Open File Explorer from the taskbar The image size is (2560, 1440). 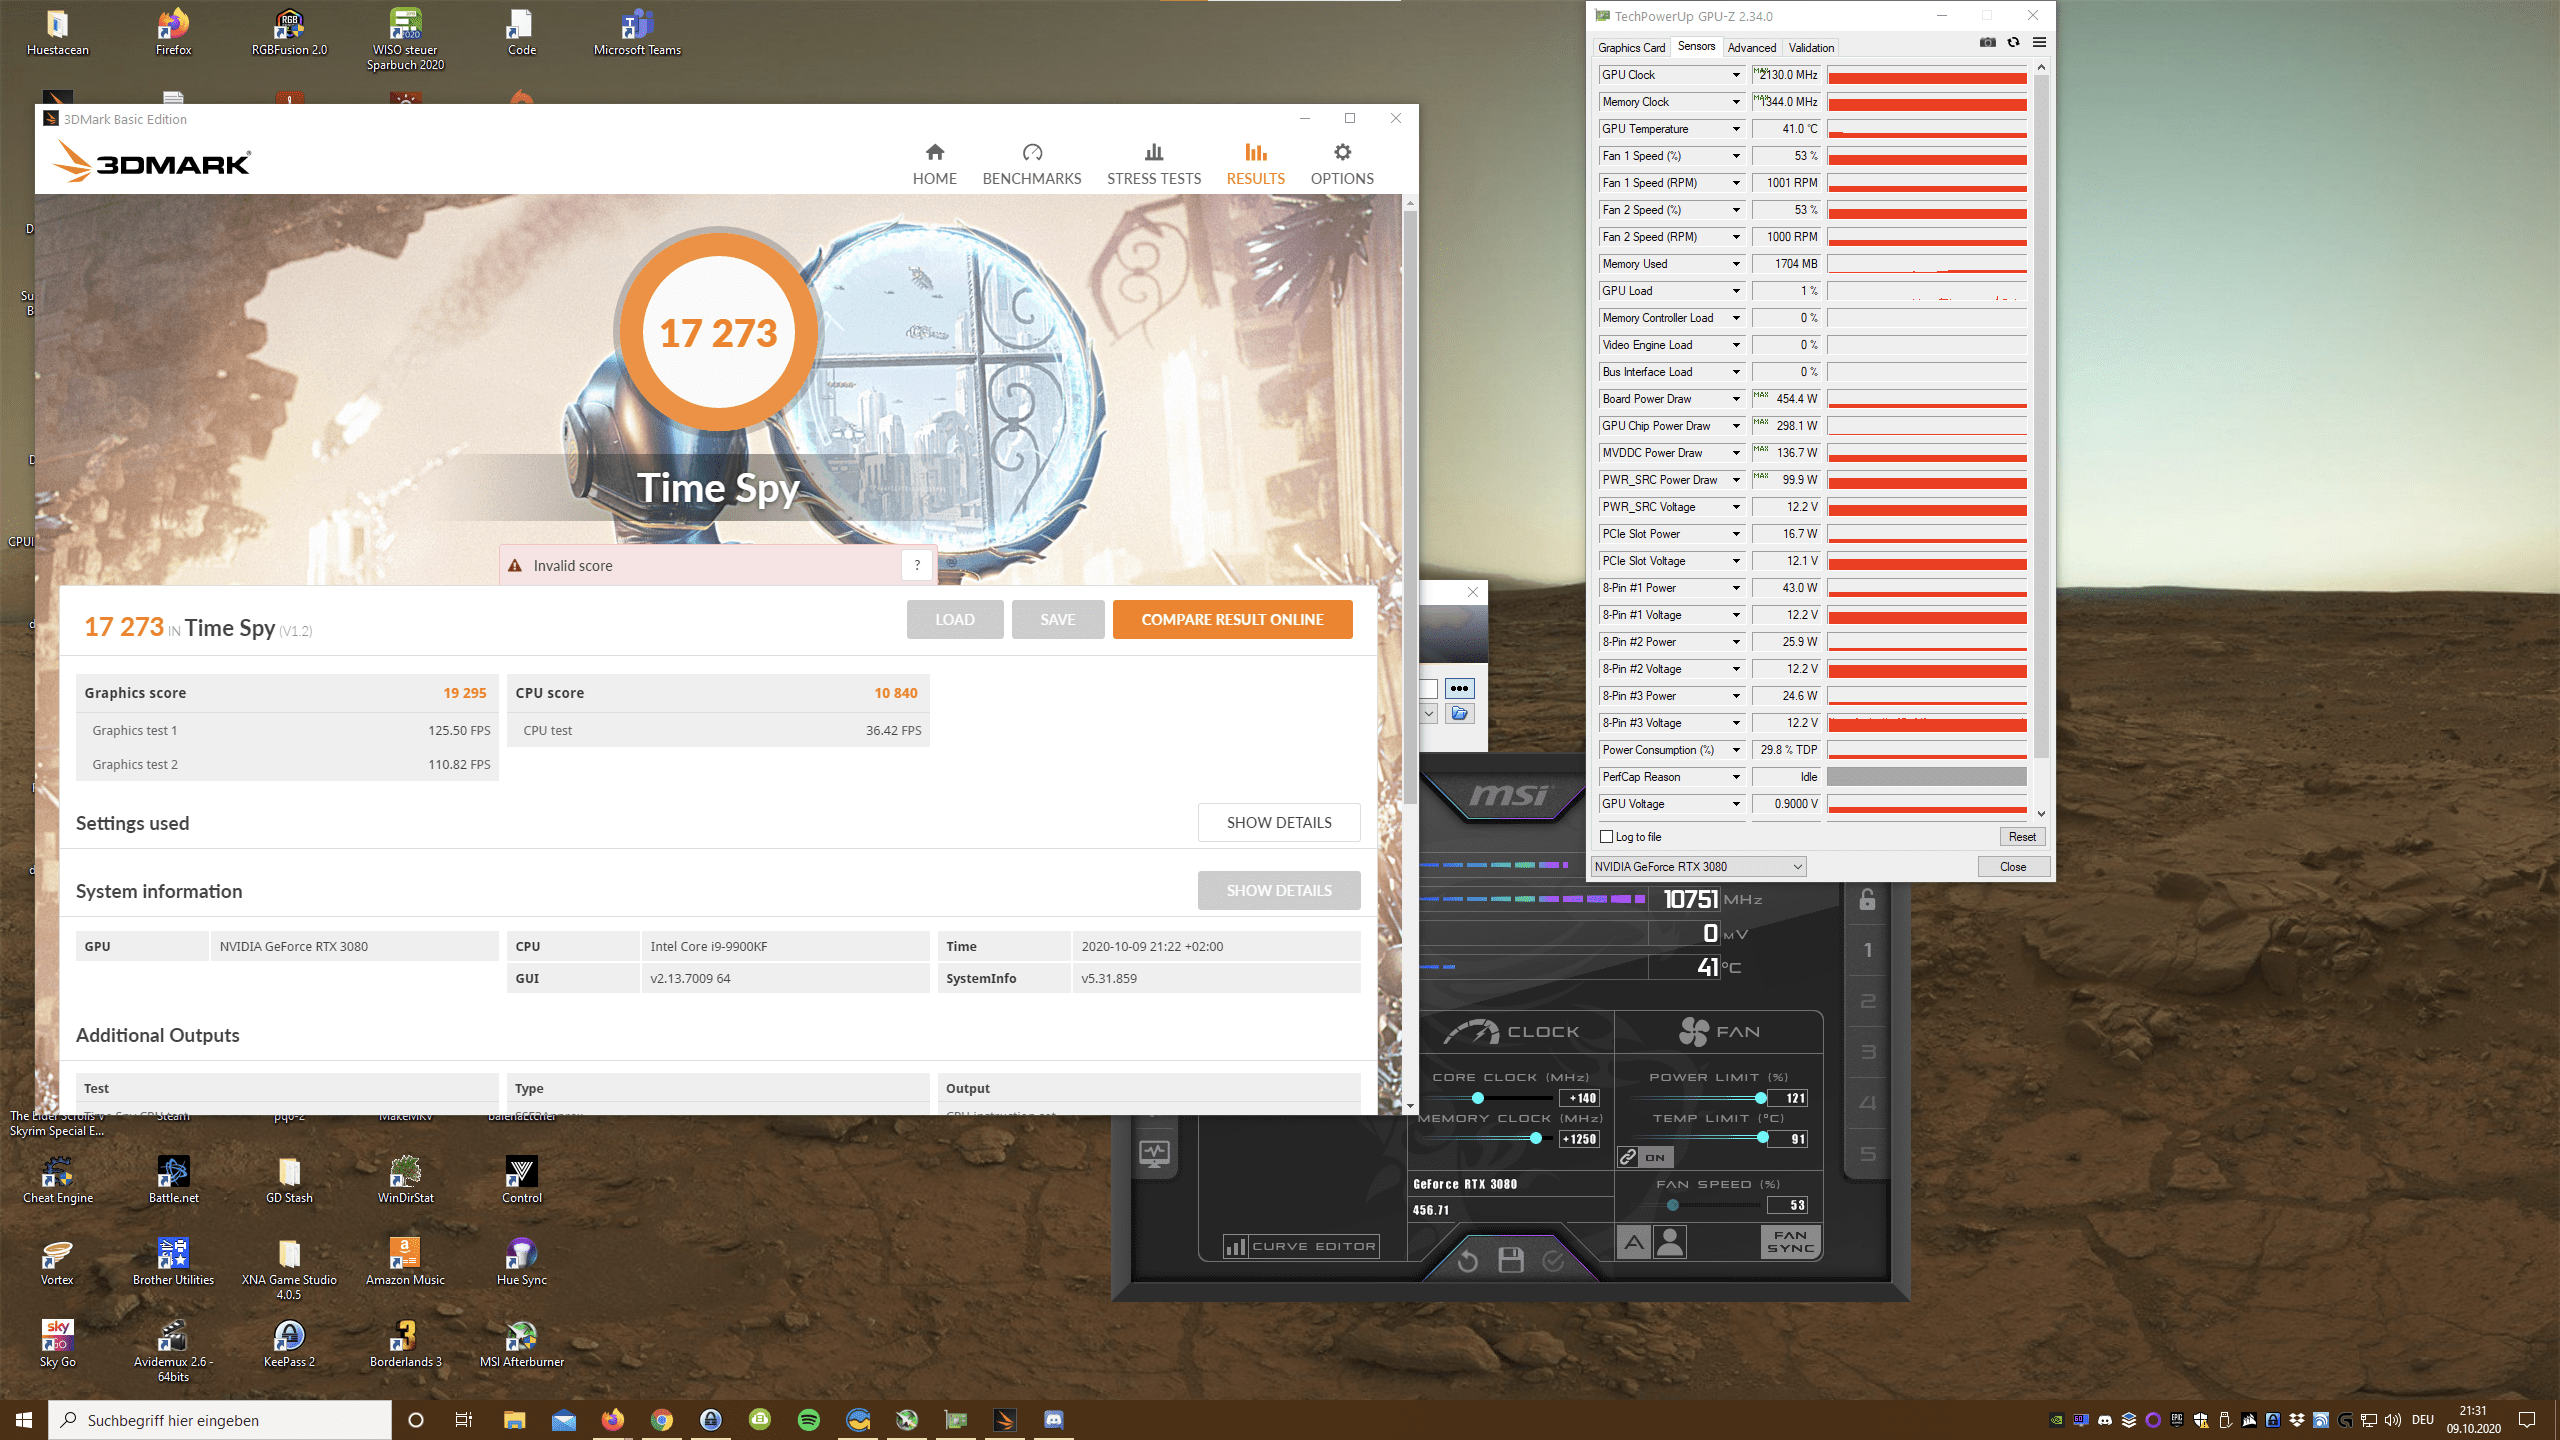pos(514,1419)
